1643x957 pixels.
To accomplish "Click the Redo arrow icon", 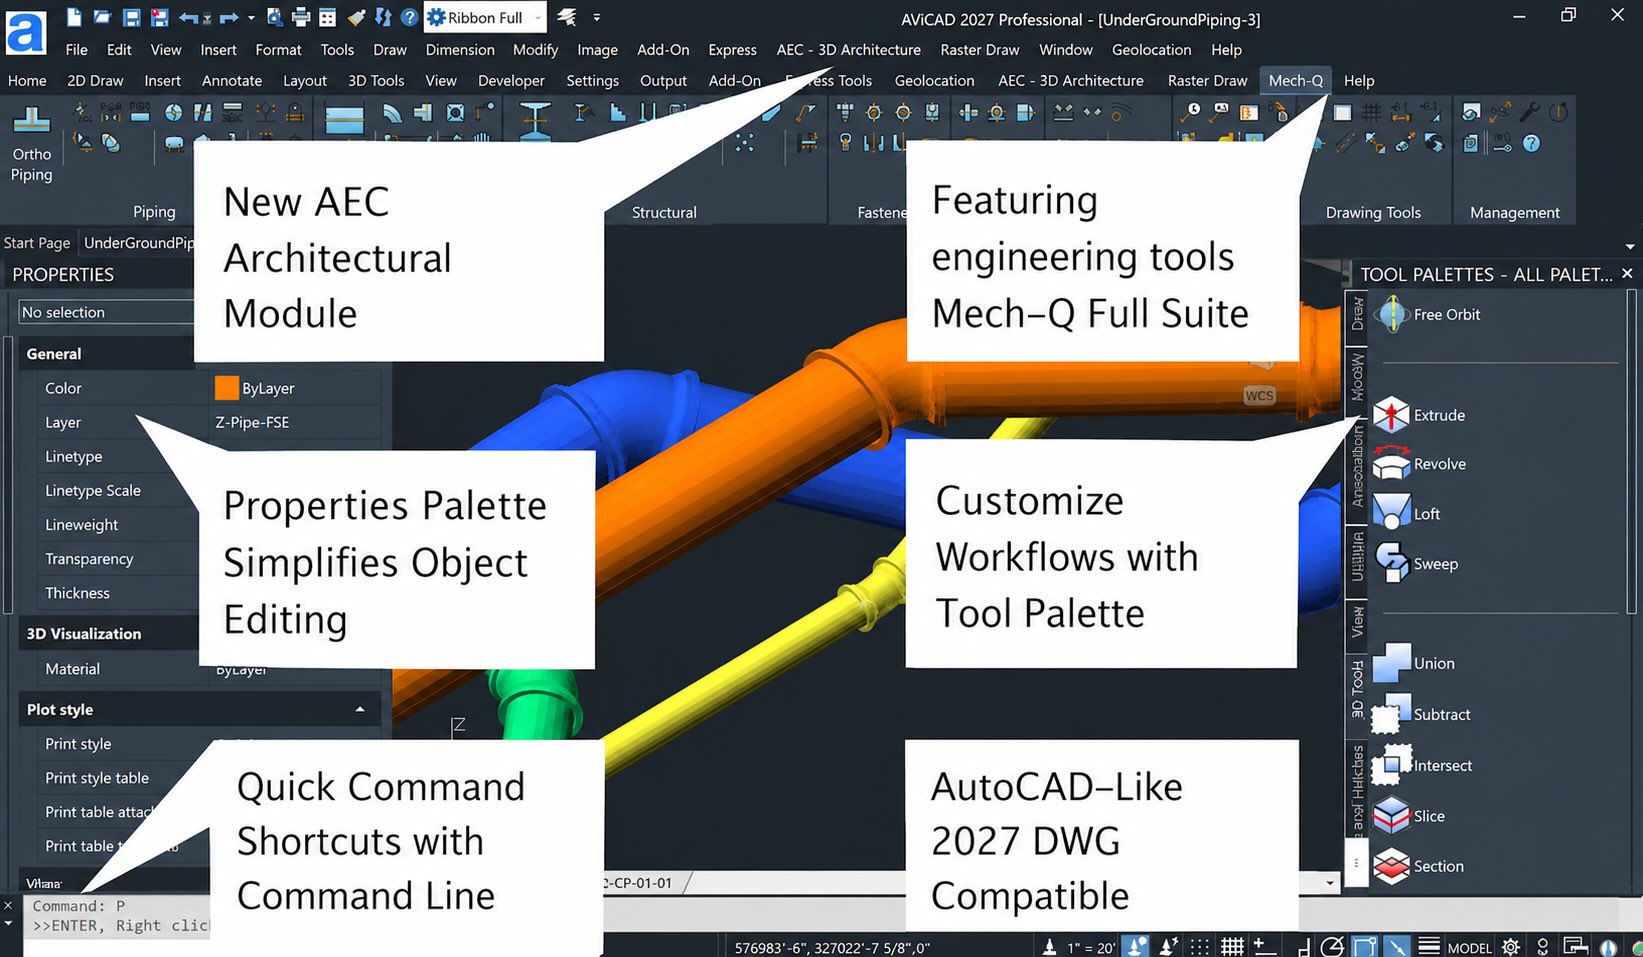I will (x=228, y=17).
